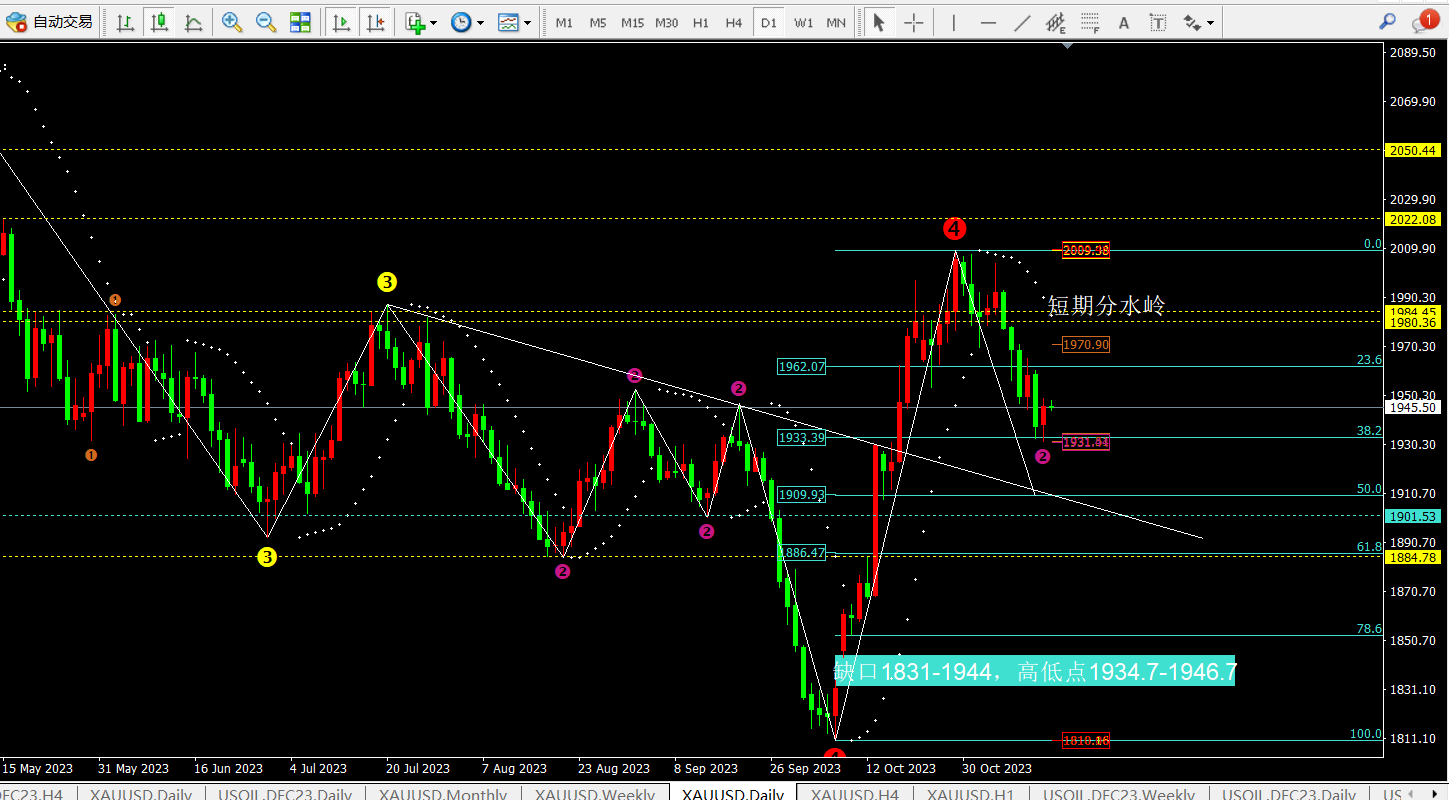Select the 短期分水岭 text label
This screenshot has width=1449, height=800.
(x=1106, y=306)
